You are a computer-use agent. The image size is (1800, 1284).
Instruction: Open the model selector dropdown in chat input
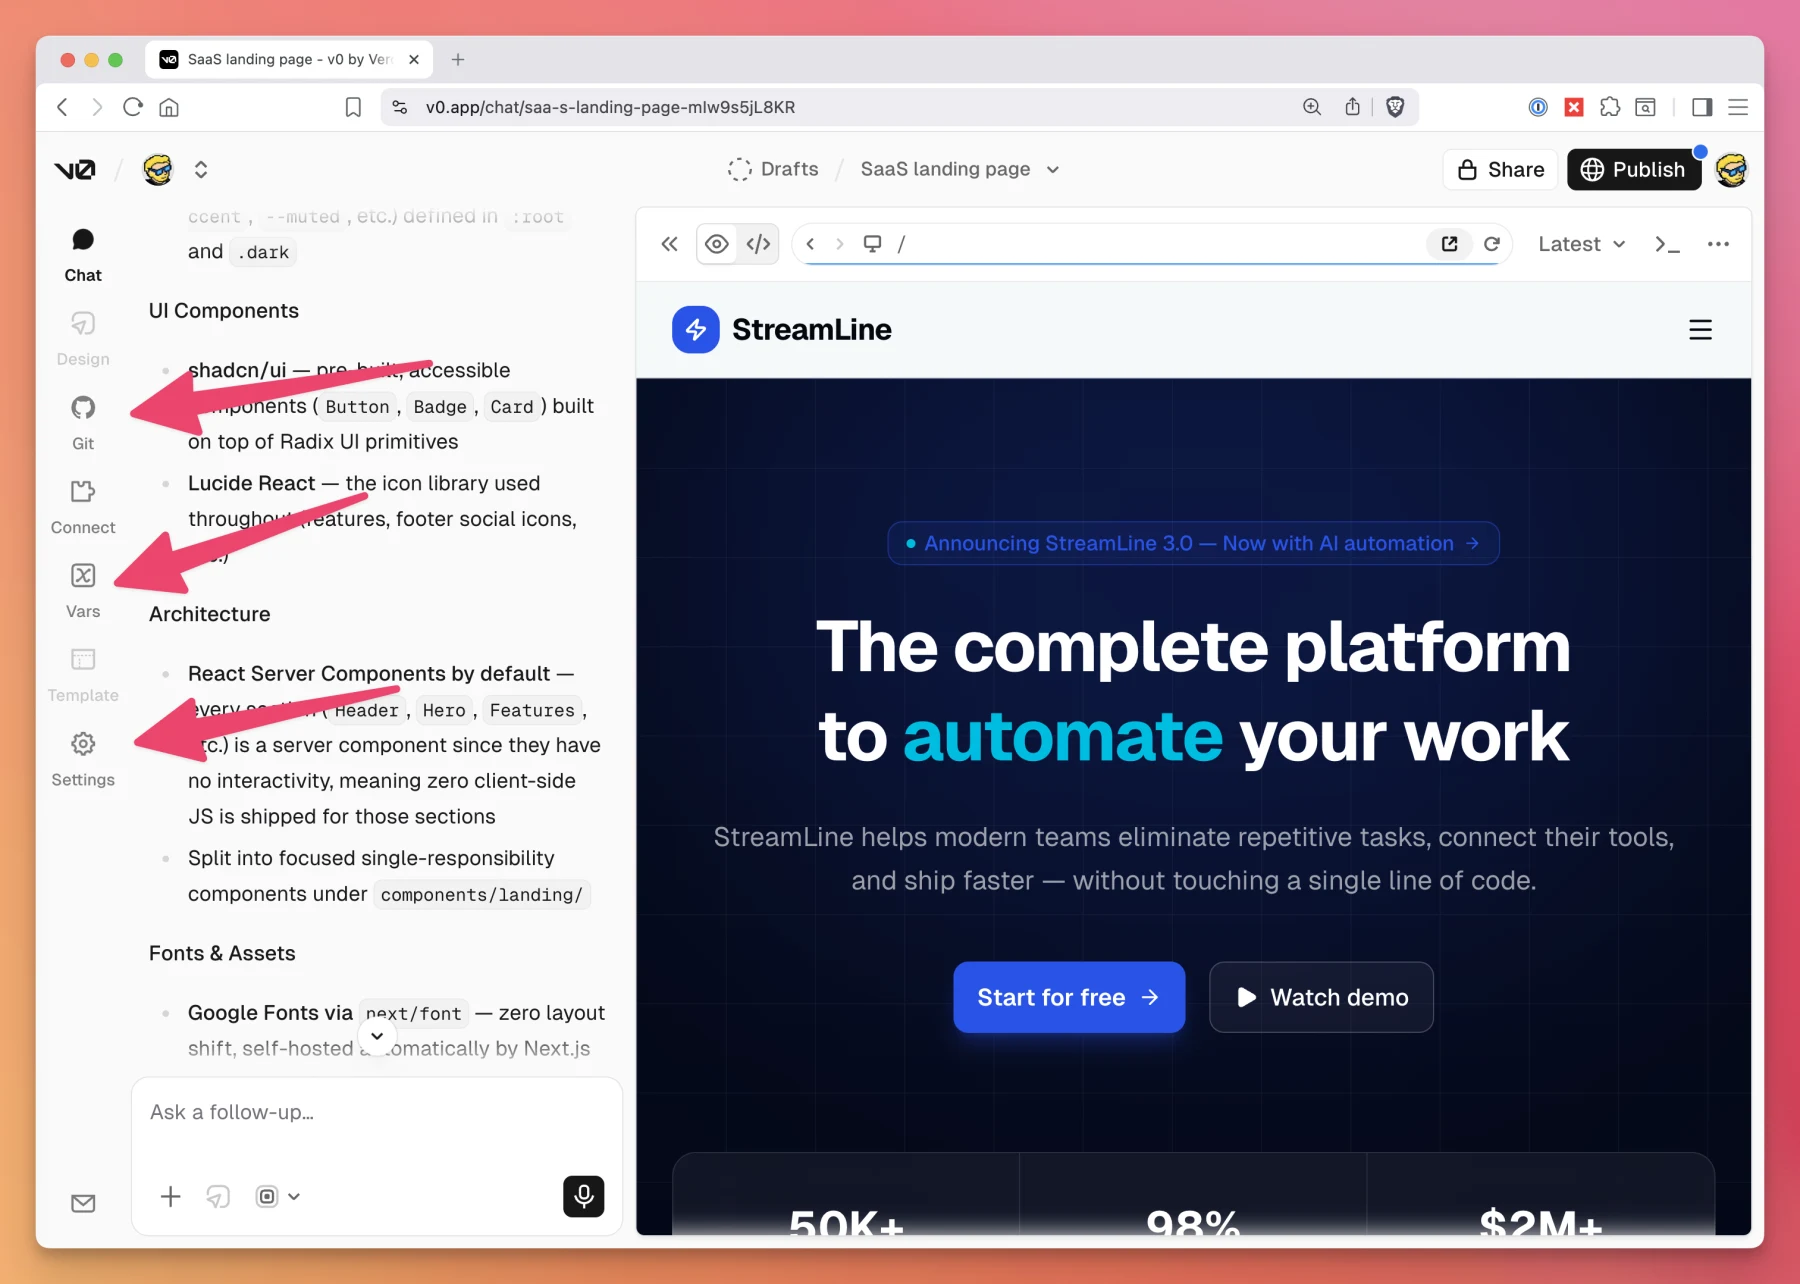[278, 1196]
